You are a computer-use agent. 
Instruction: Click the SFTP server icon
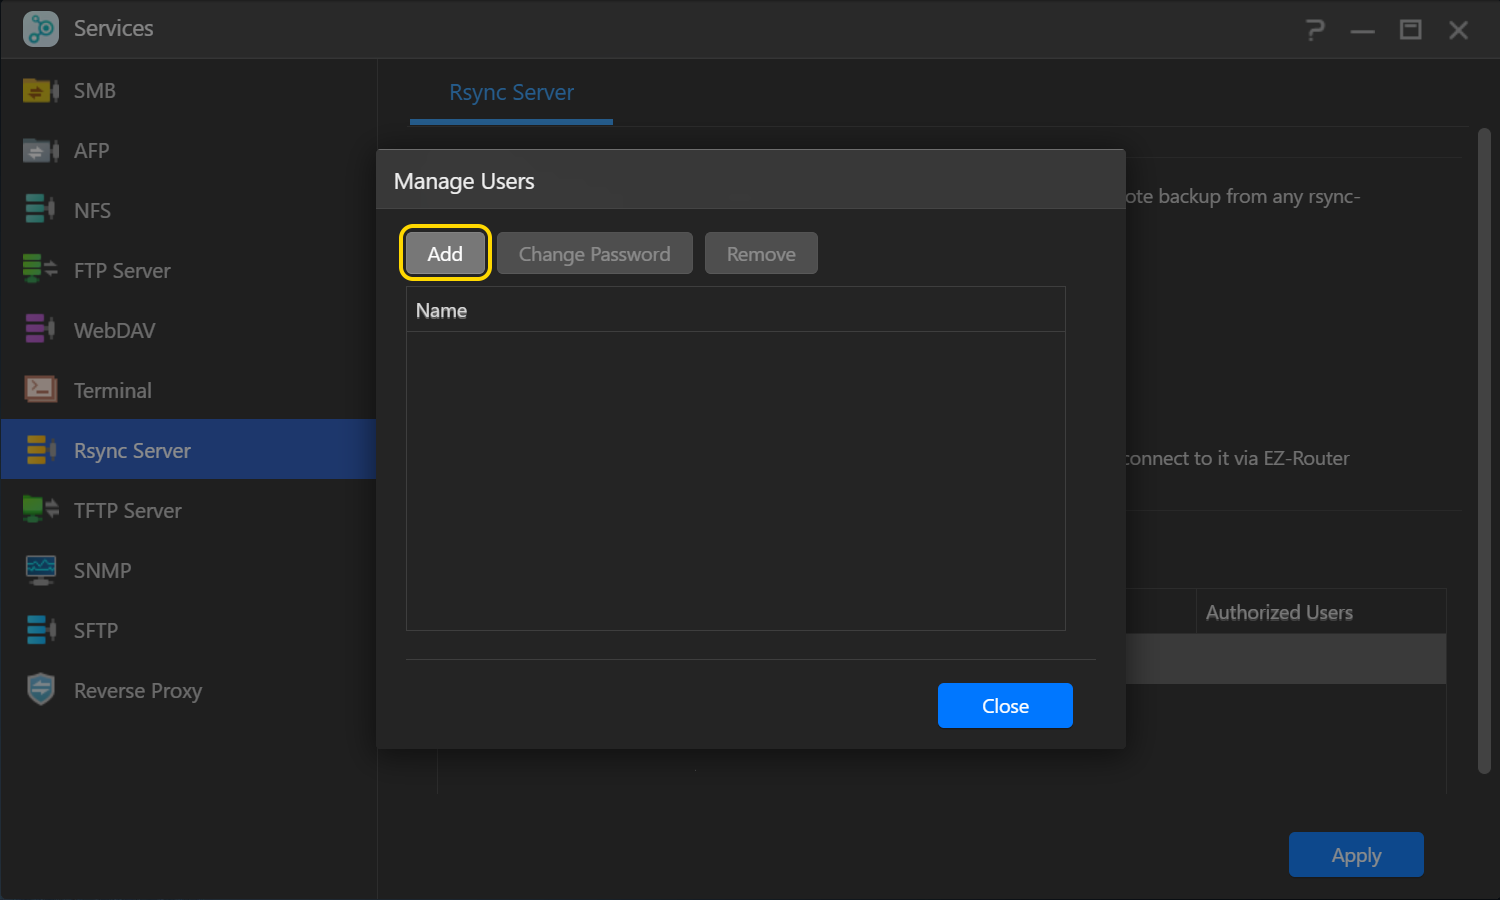(x=40, y=630)
